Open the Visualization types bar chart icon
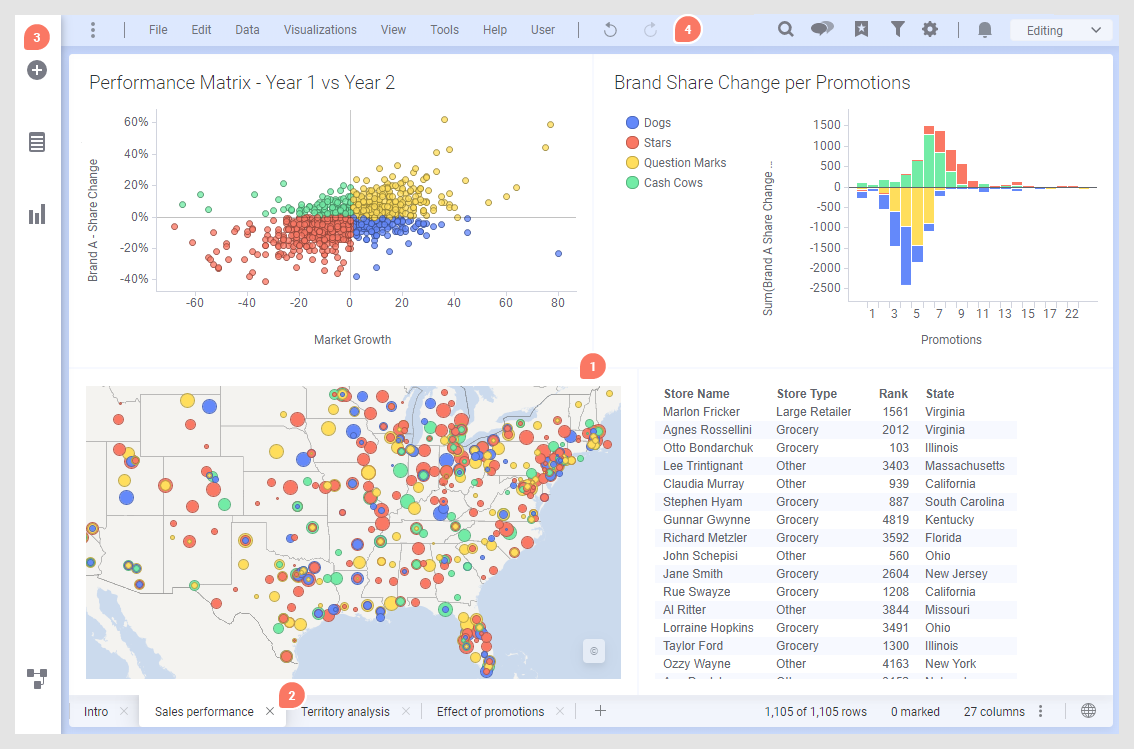The width and height of the screenshot is (1134, 749). click(x=37, y=214)
